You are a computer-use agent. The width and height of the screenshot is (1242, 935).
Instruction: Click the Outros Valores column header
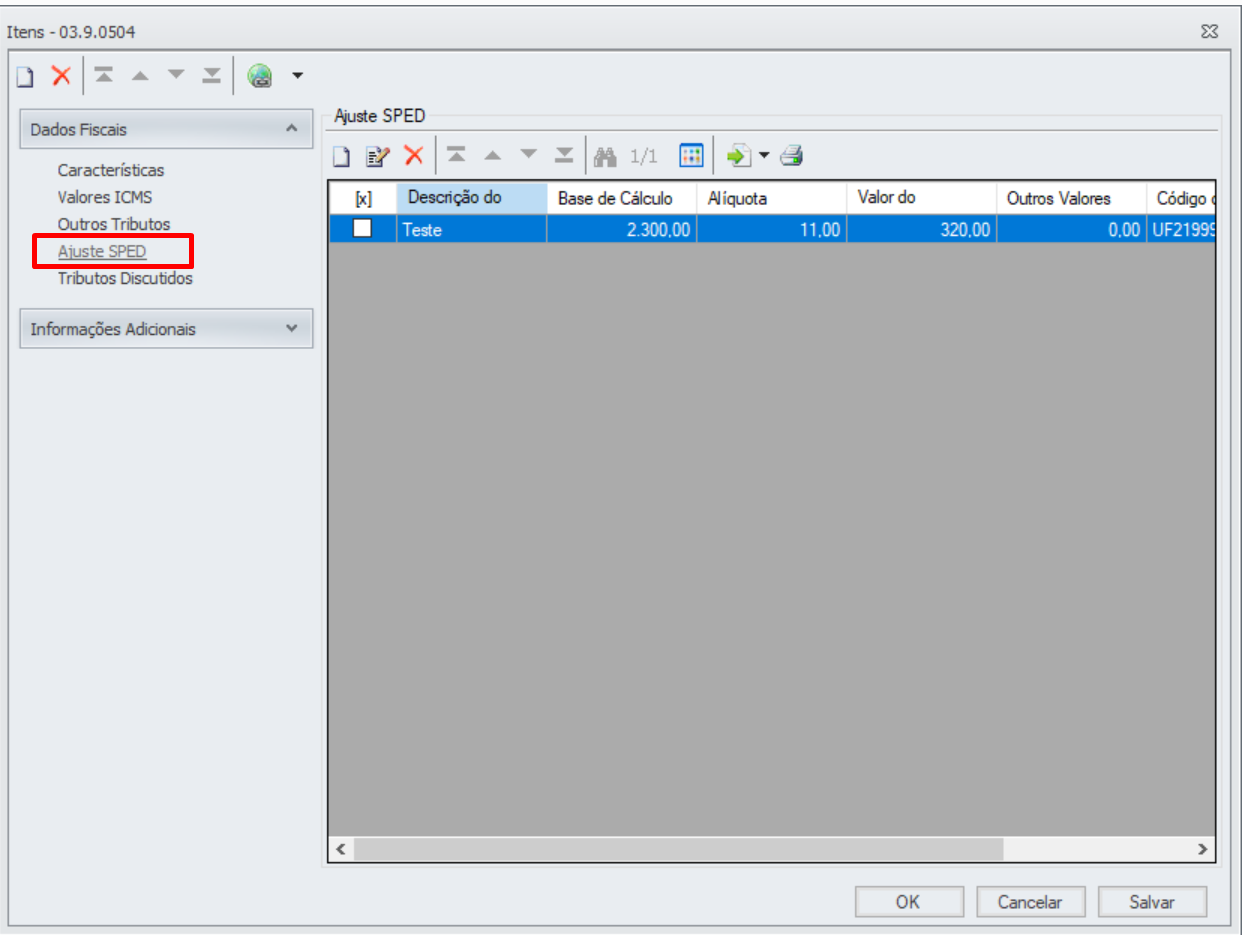(1072, 198)
